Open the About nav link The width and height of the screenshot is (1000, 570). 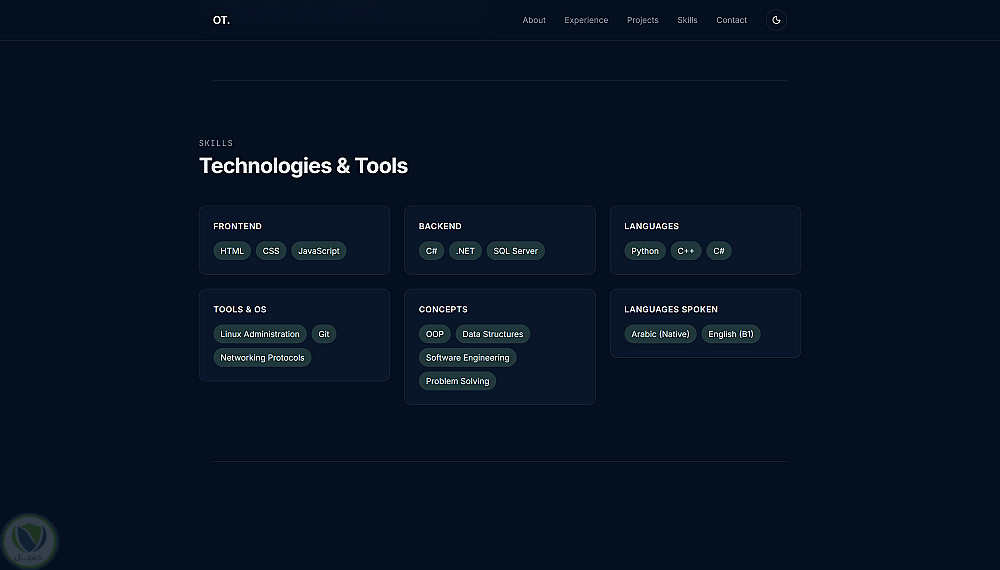click(534, 20)
